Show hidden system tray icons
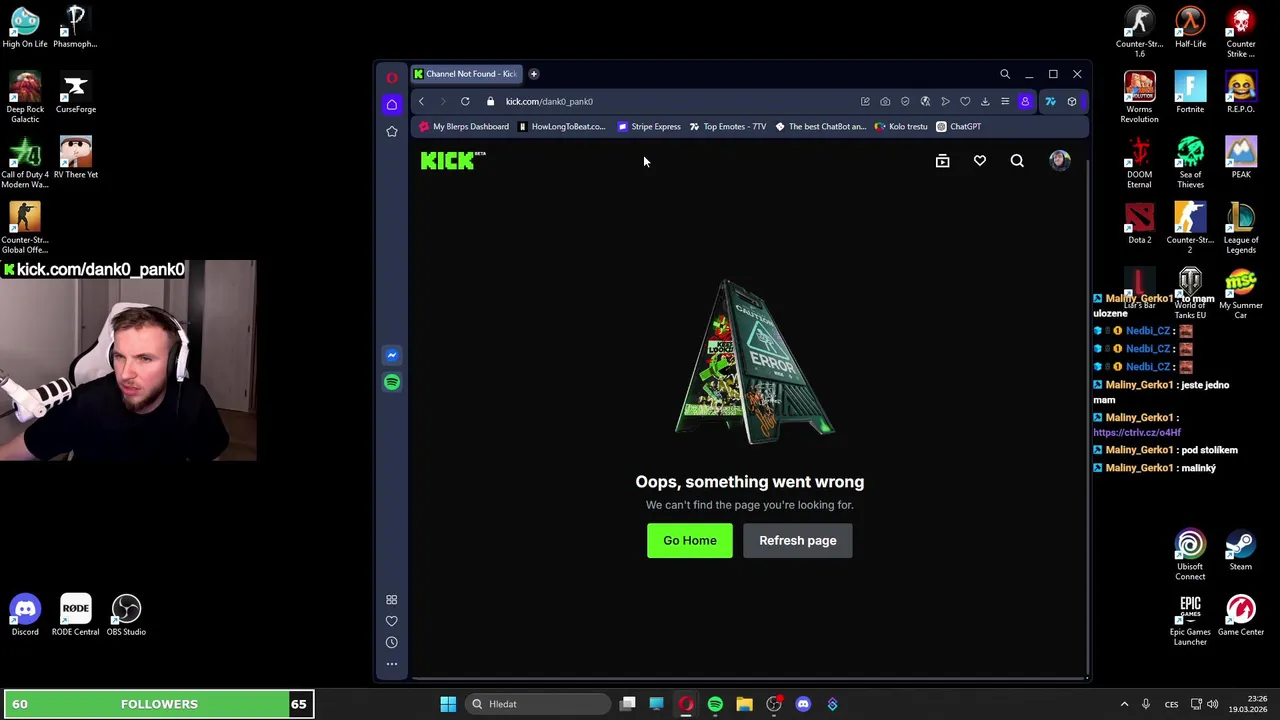The height and width of the screenshot is (720, 1280). [1124, 704]
